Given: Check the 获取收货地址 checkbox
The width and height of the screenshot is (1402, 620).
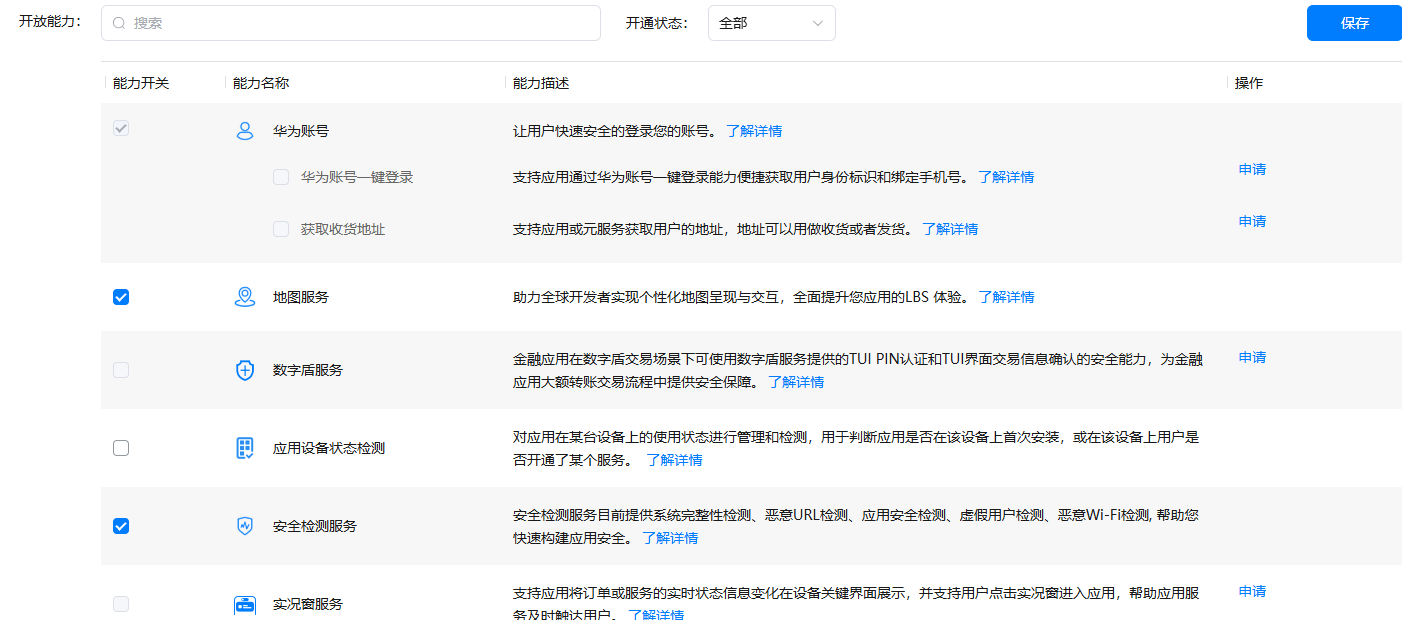Looking at the screenshot, I should coord(281,229).
